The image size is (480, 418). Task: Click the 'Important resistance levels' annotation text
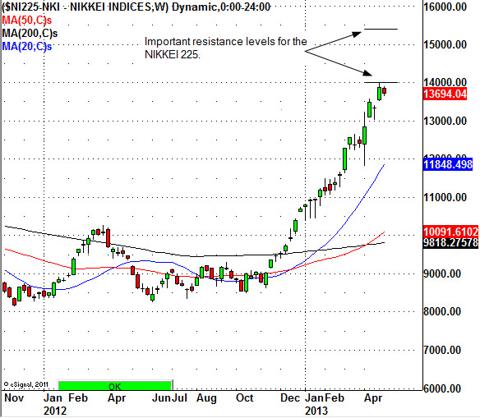pos(225,48)
